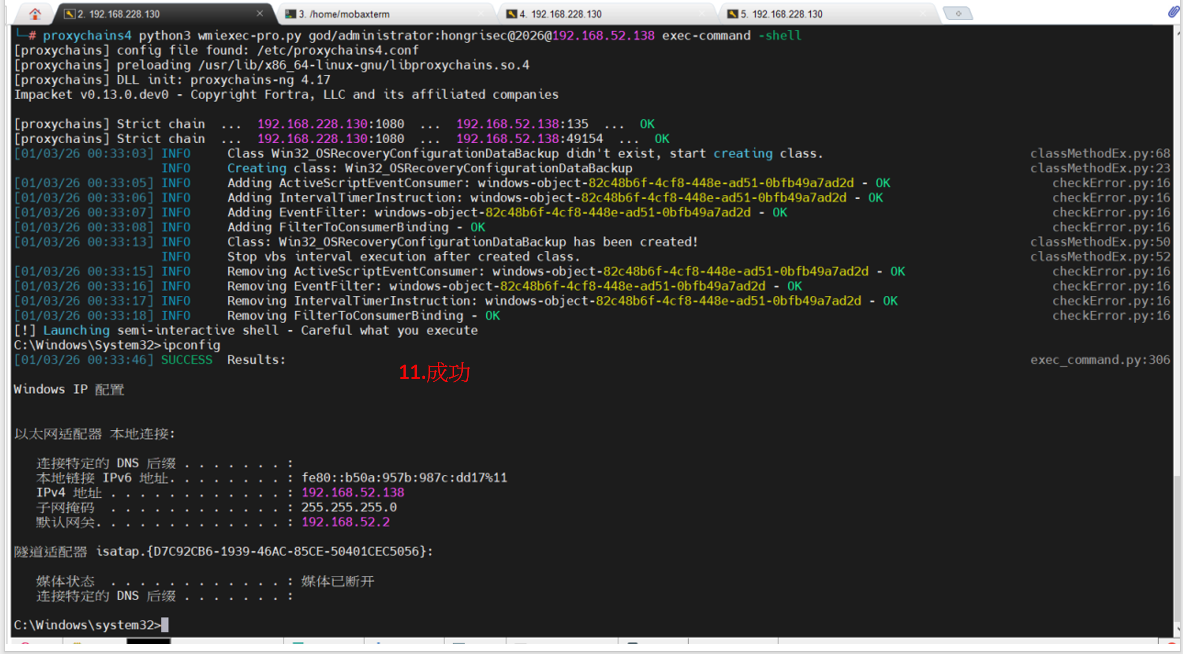1183x654 pixels.
Task: Click 'Removing IntervalTimerInstruction' log line
Action: coord(563,301)
